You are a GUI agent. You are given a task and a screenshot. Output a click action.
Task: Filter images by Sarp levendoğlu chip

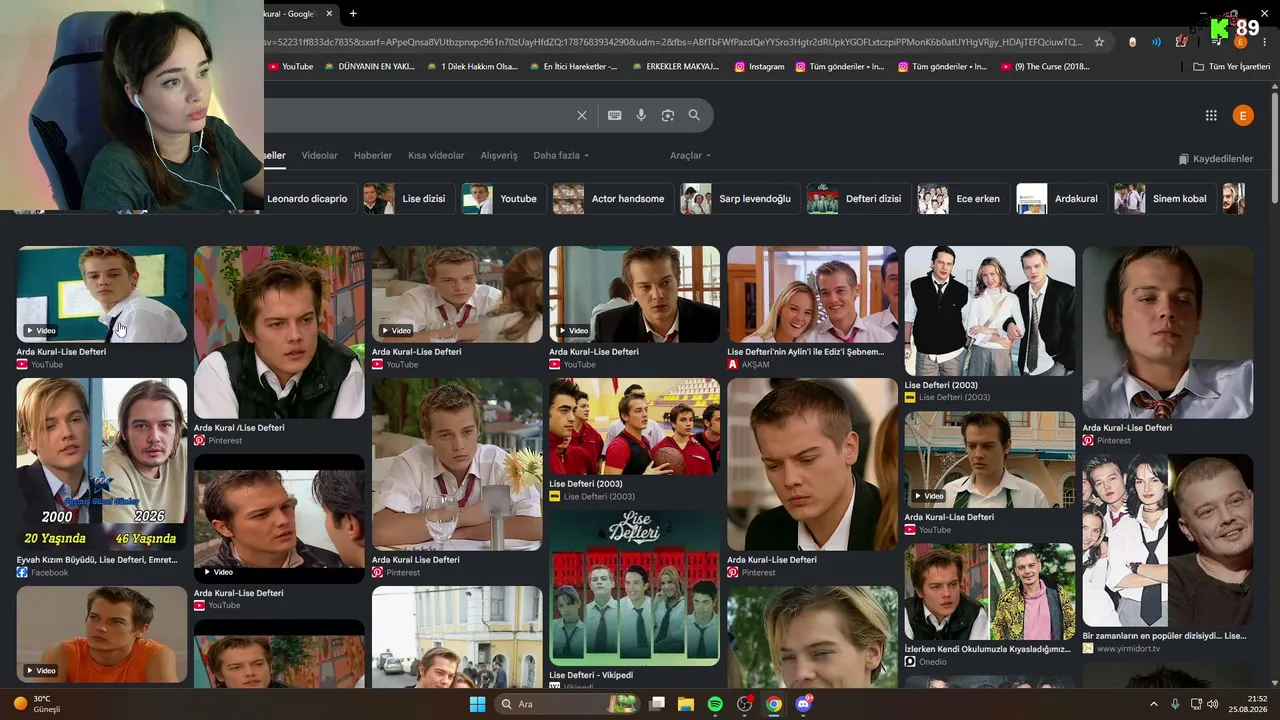[x=741, y=199]
